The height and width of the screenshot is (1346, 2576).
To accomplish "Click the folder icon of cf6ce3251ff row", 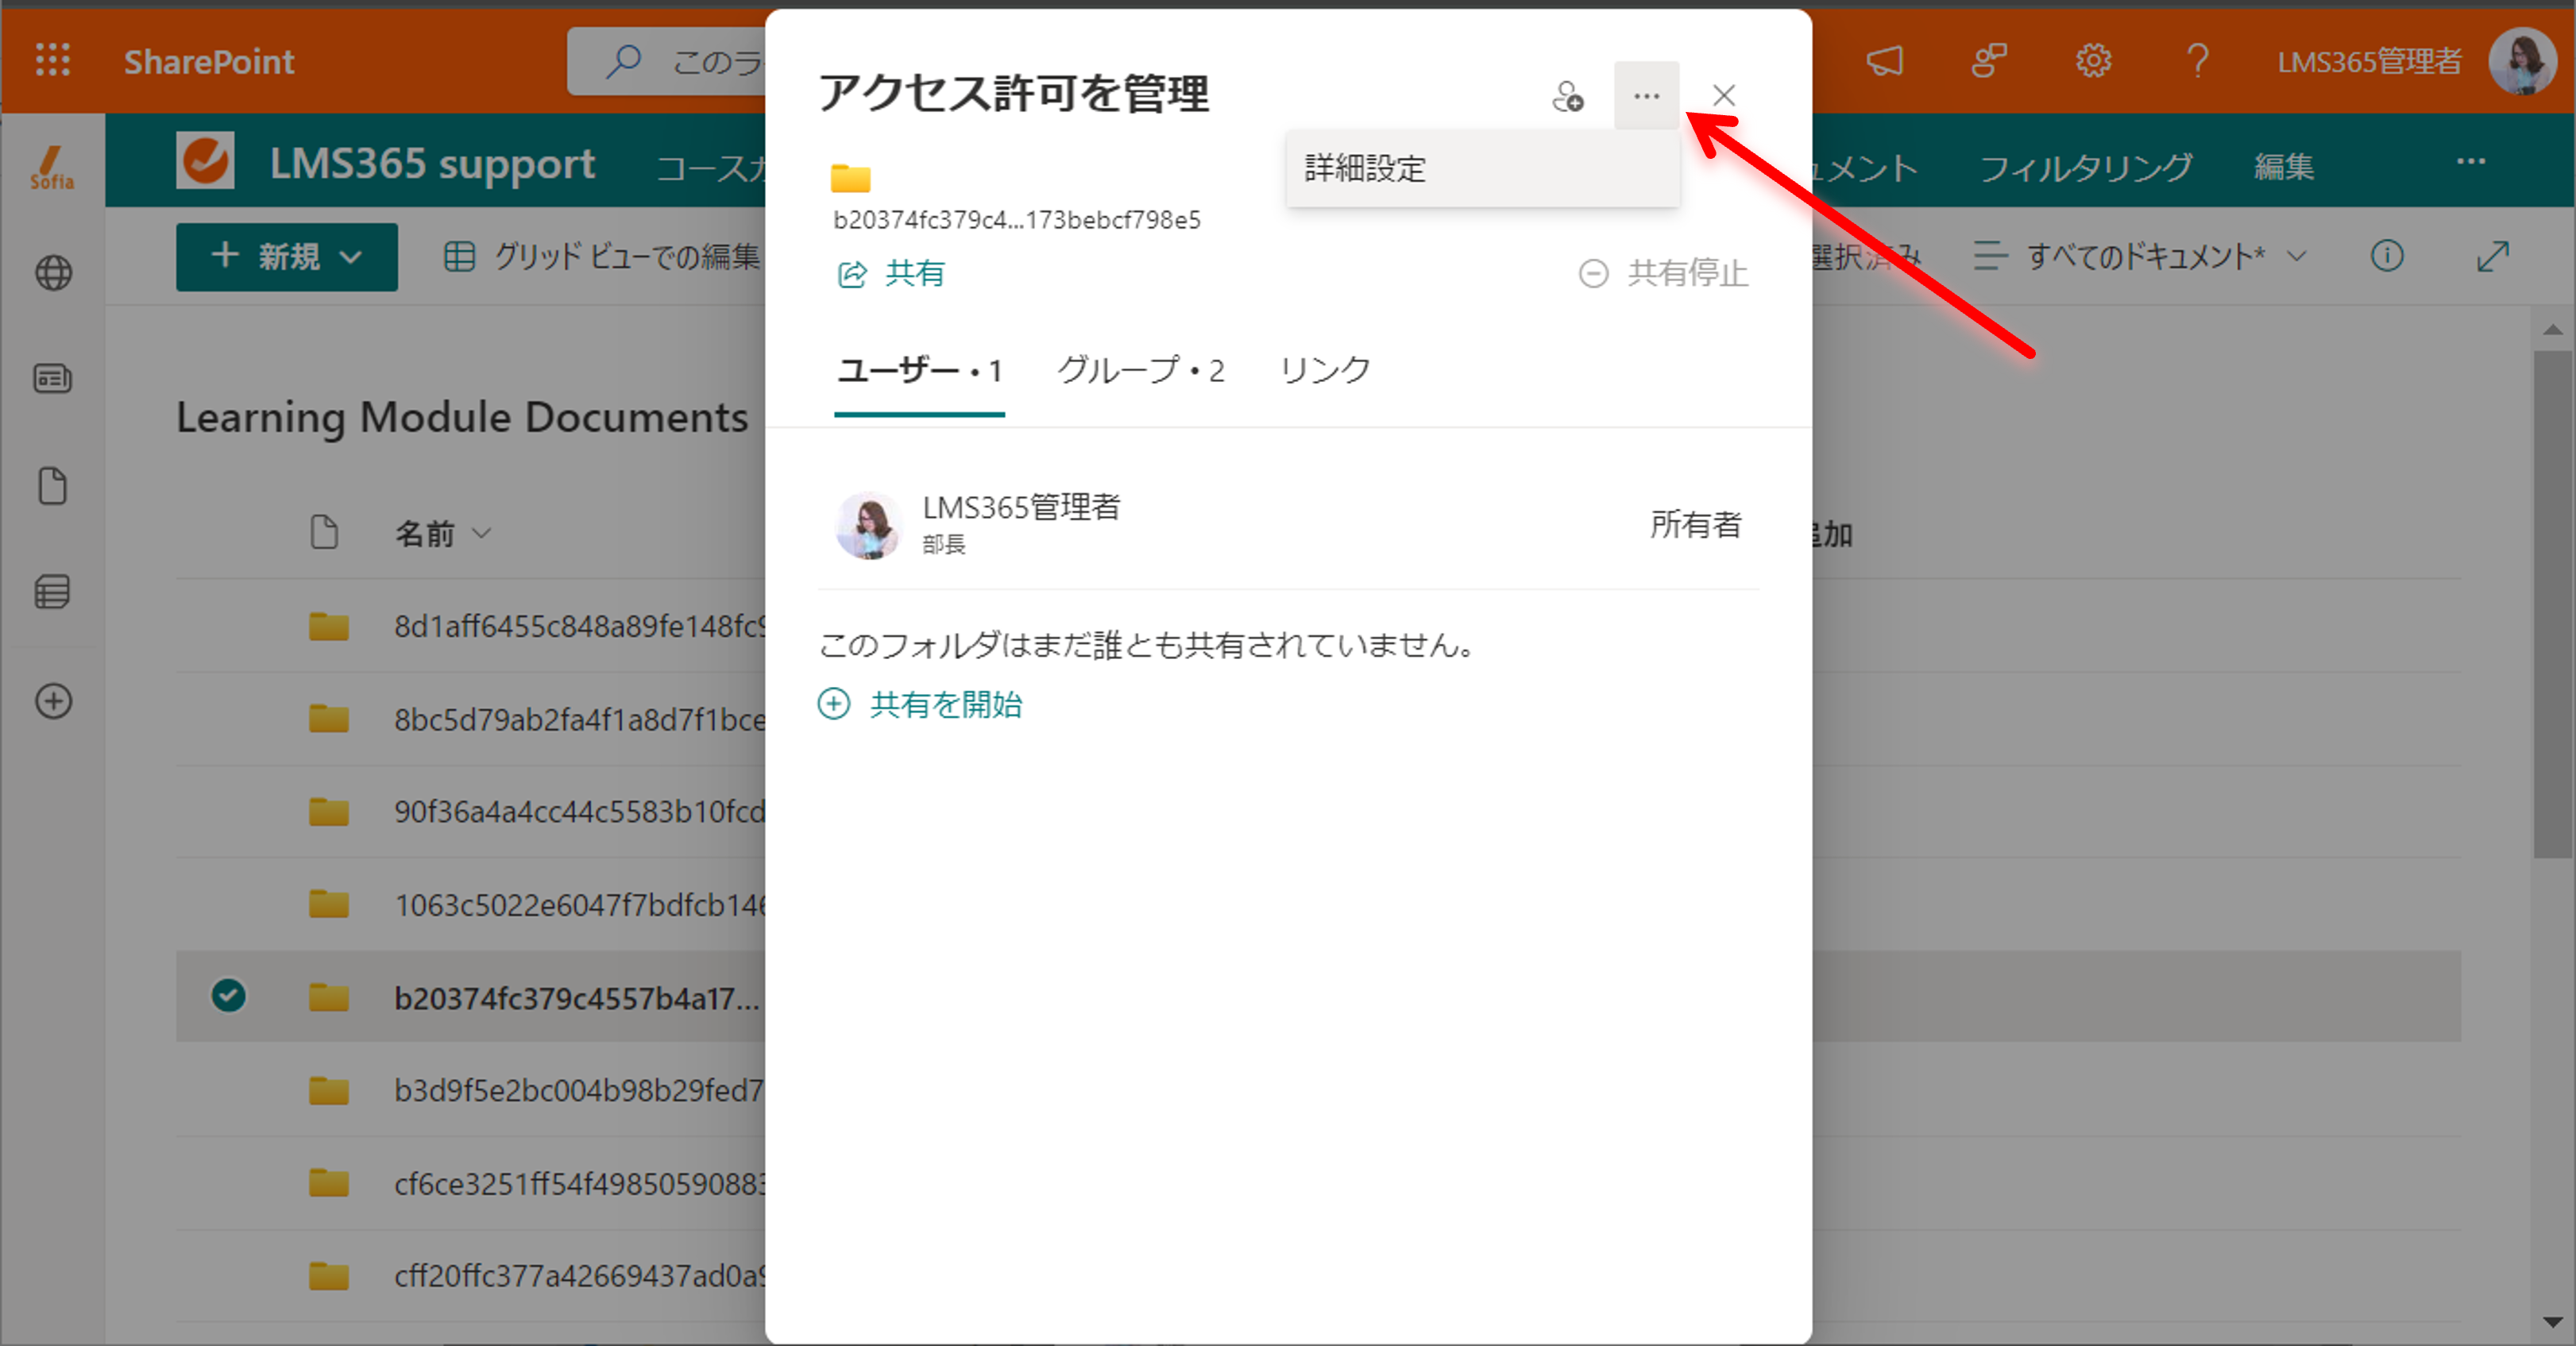I will point(328,1184).
